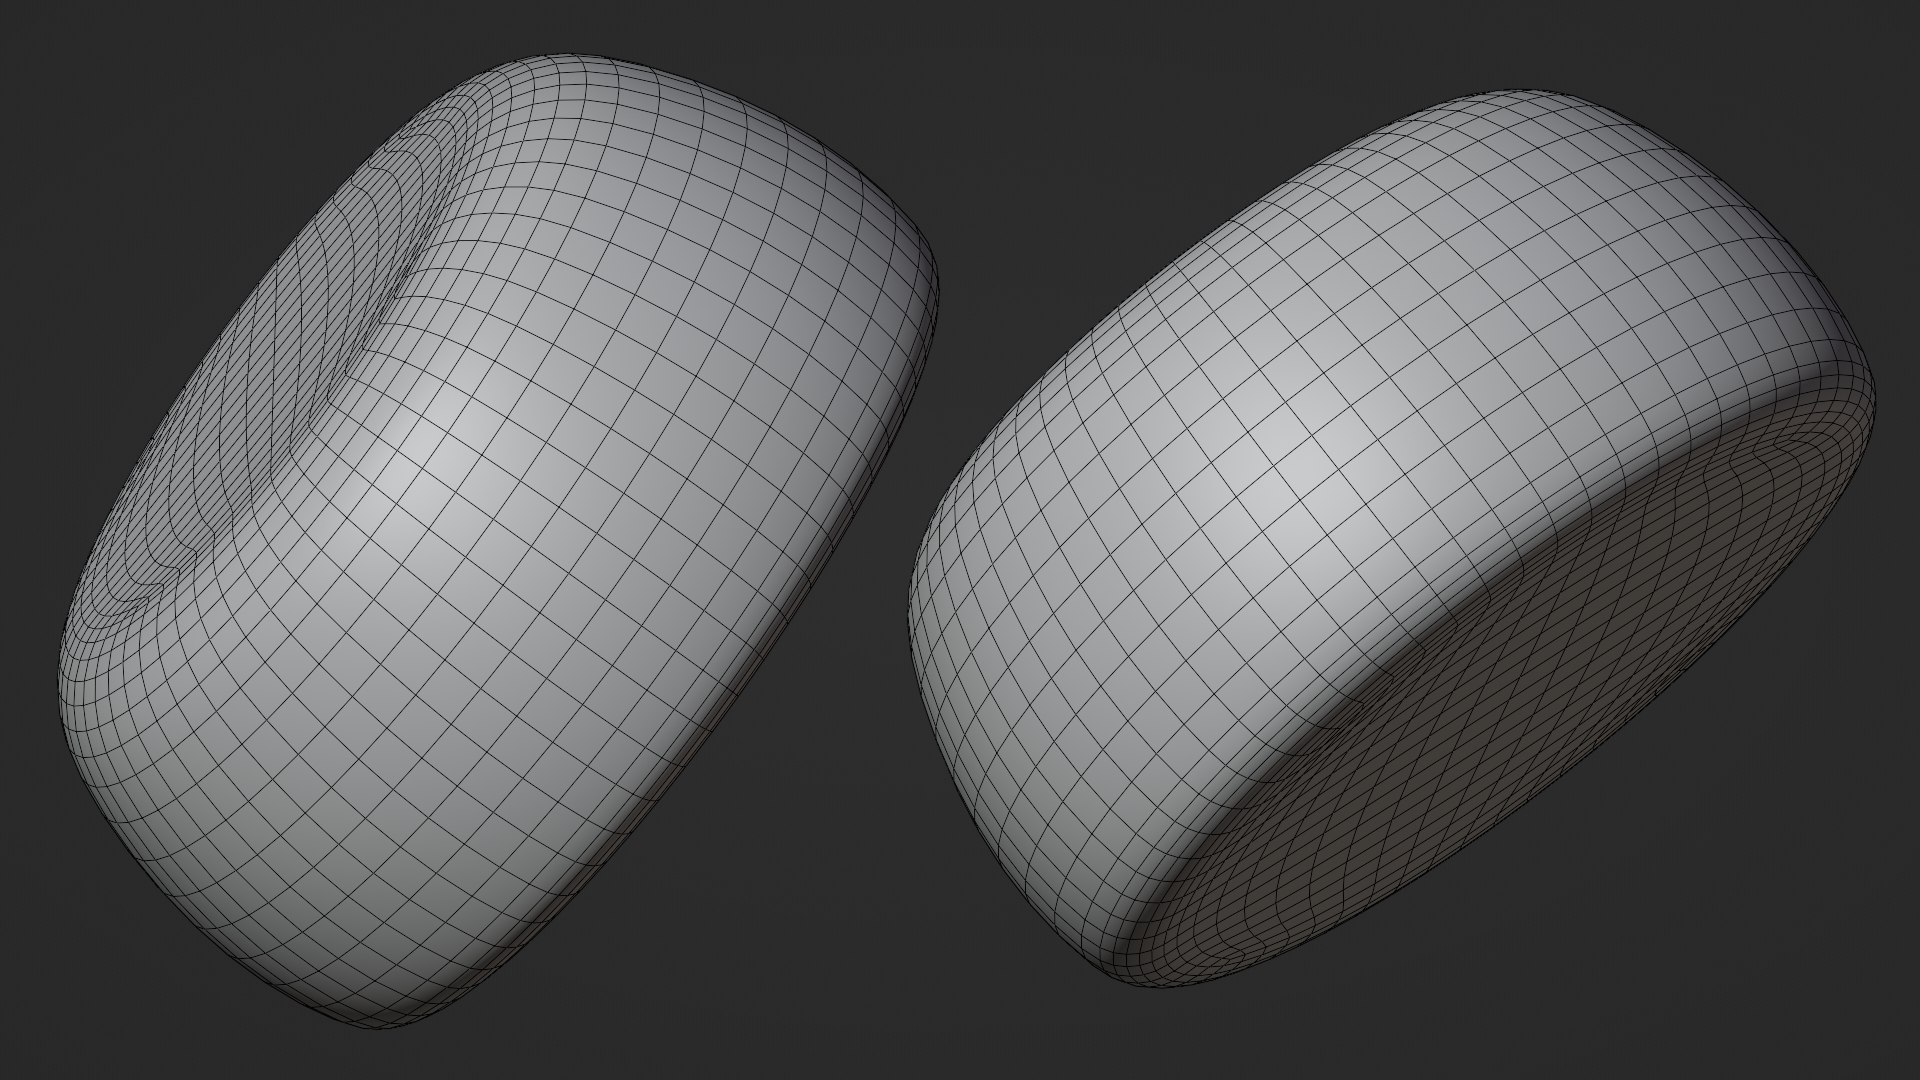Screen dimensions: 1920x1080
Task: Select the right wireframe tire mesh
Action: point(1392,540)
